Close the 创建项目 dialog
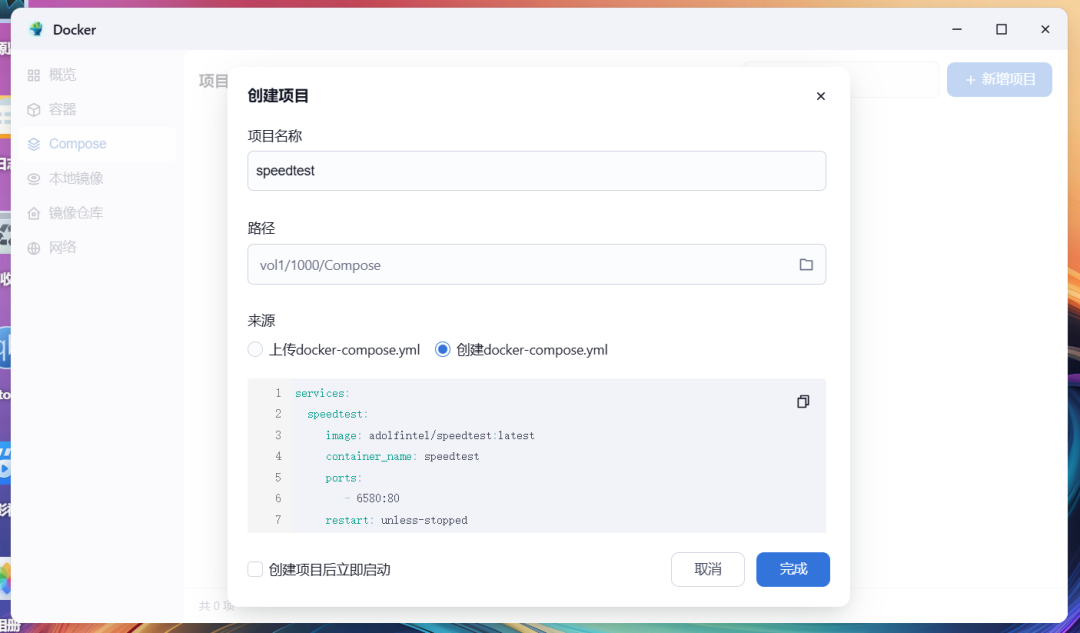The image size is (1080, 633). coord(820,96)
